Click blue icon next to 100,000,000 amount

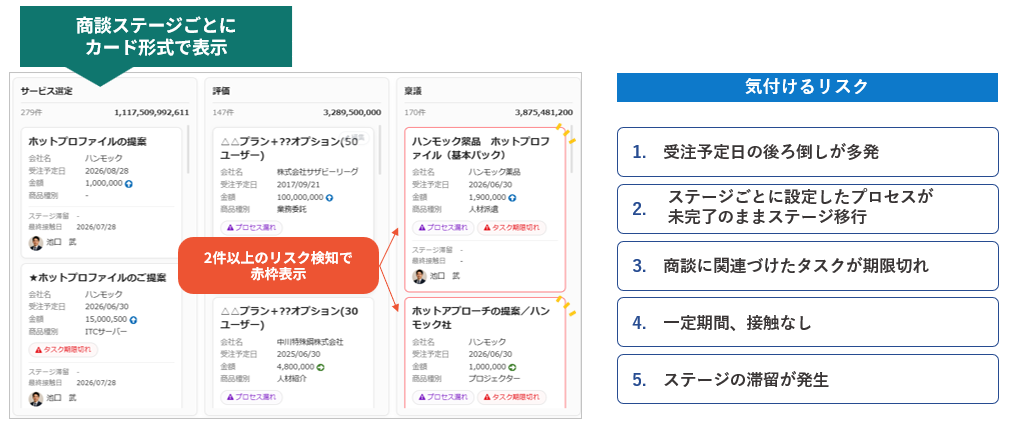click(x=329, y=198)
